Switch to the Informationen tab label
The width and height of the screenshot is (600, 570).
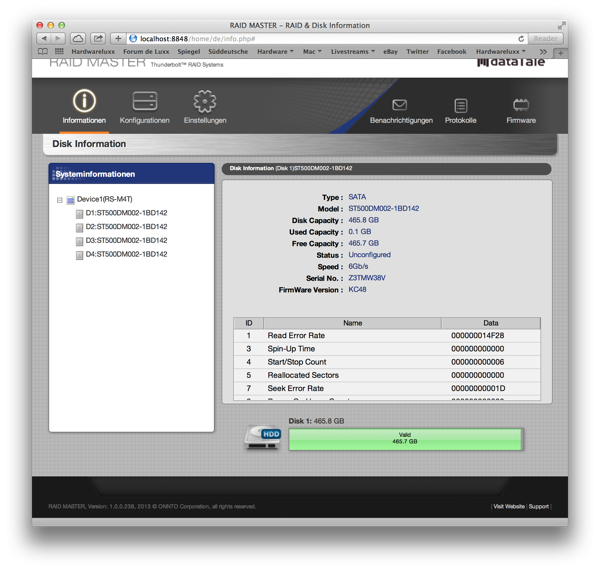[84, 121]
